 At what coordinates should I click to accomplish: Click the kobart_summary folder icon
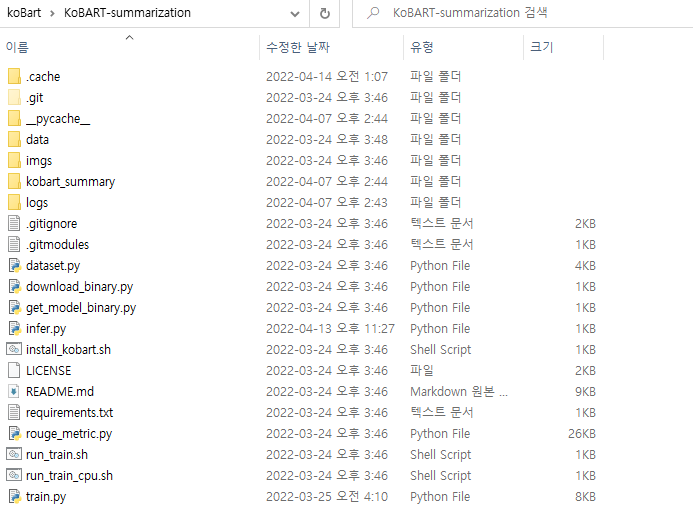coord(14,181)
